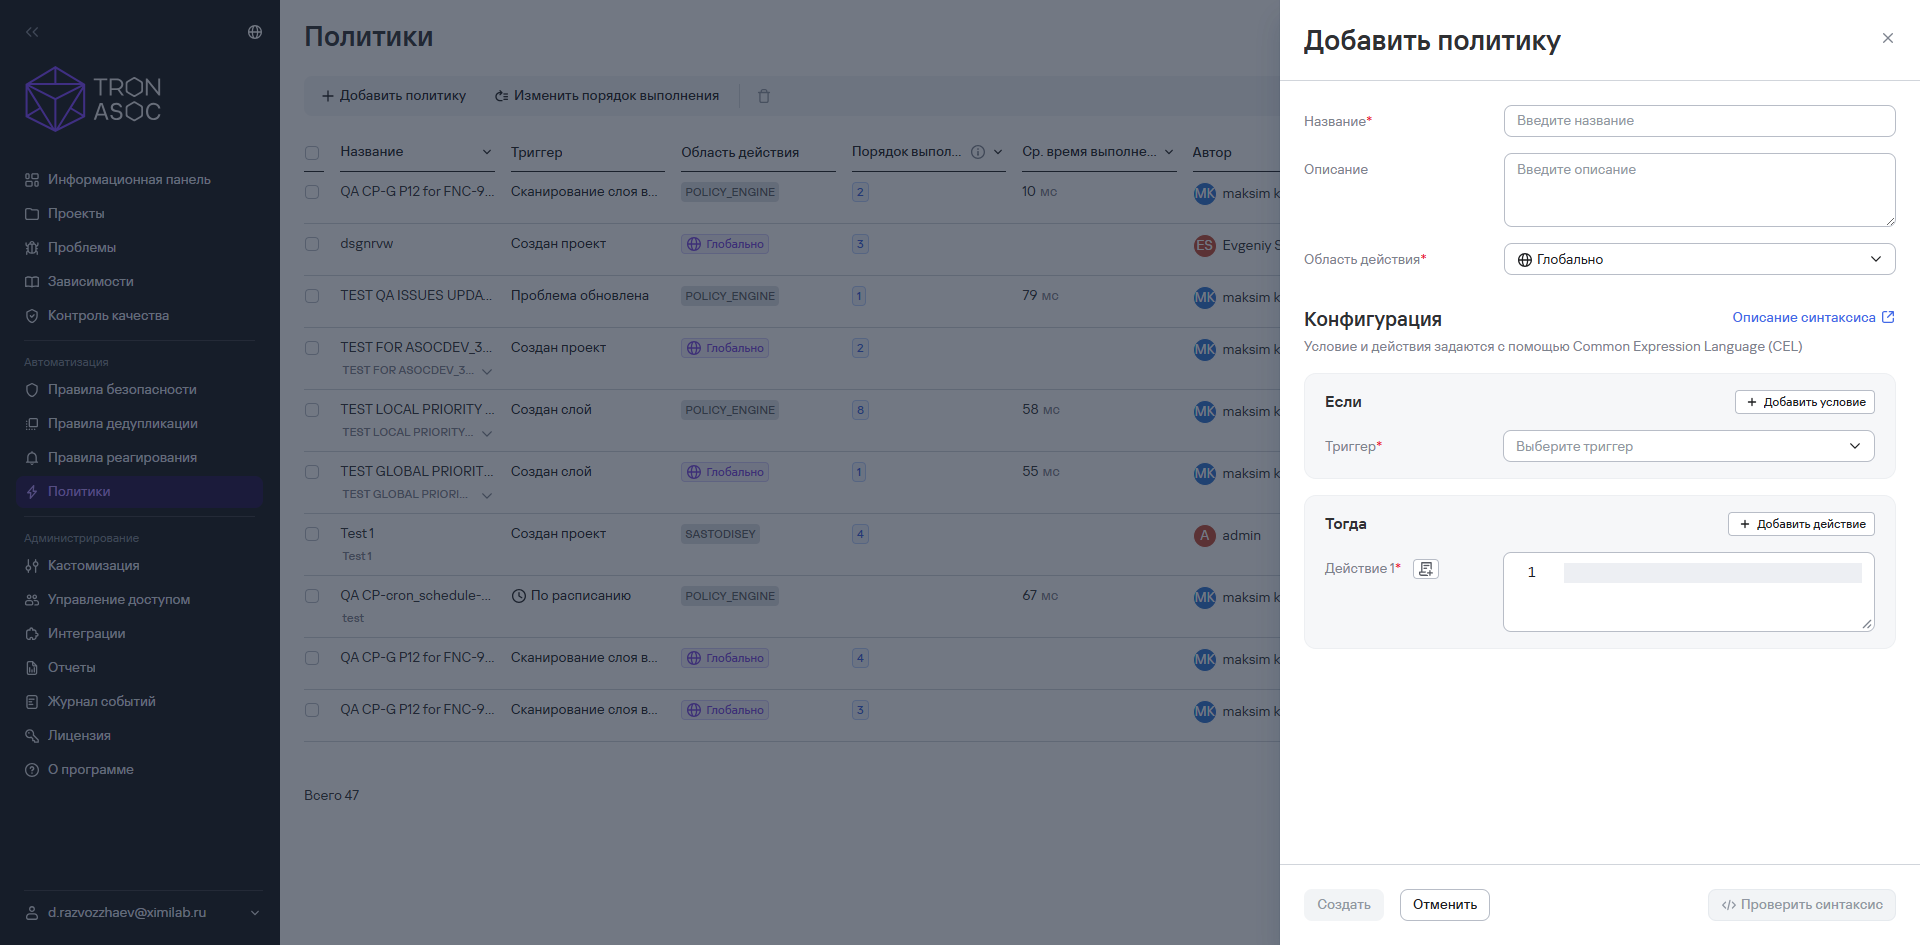This screenshot has height=945, width=1920.
Task: Check the box for TEST FOR ASOCDEV_3 row
Action: [312, 348]
